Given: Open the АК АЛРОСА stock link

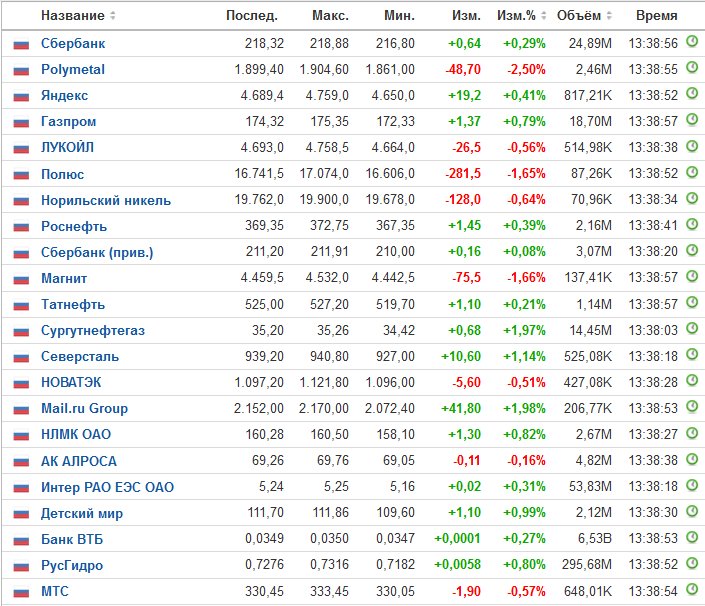Looking at the screenshot, I should [x=79, y=461].
